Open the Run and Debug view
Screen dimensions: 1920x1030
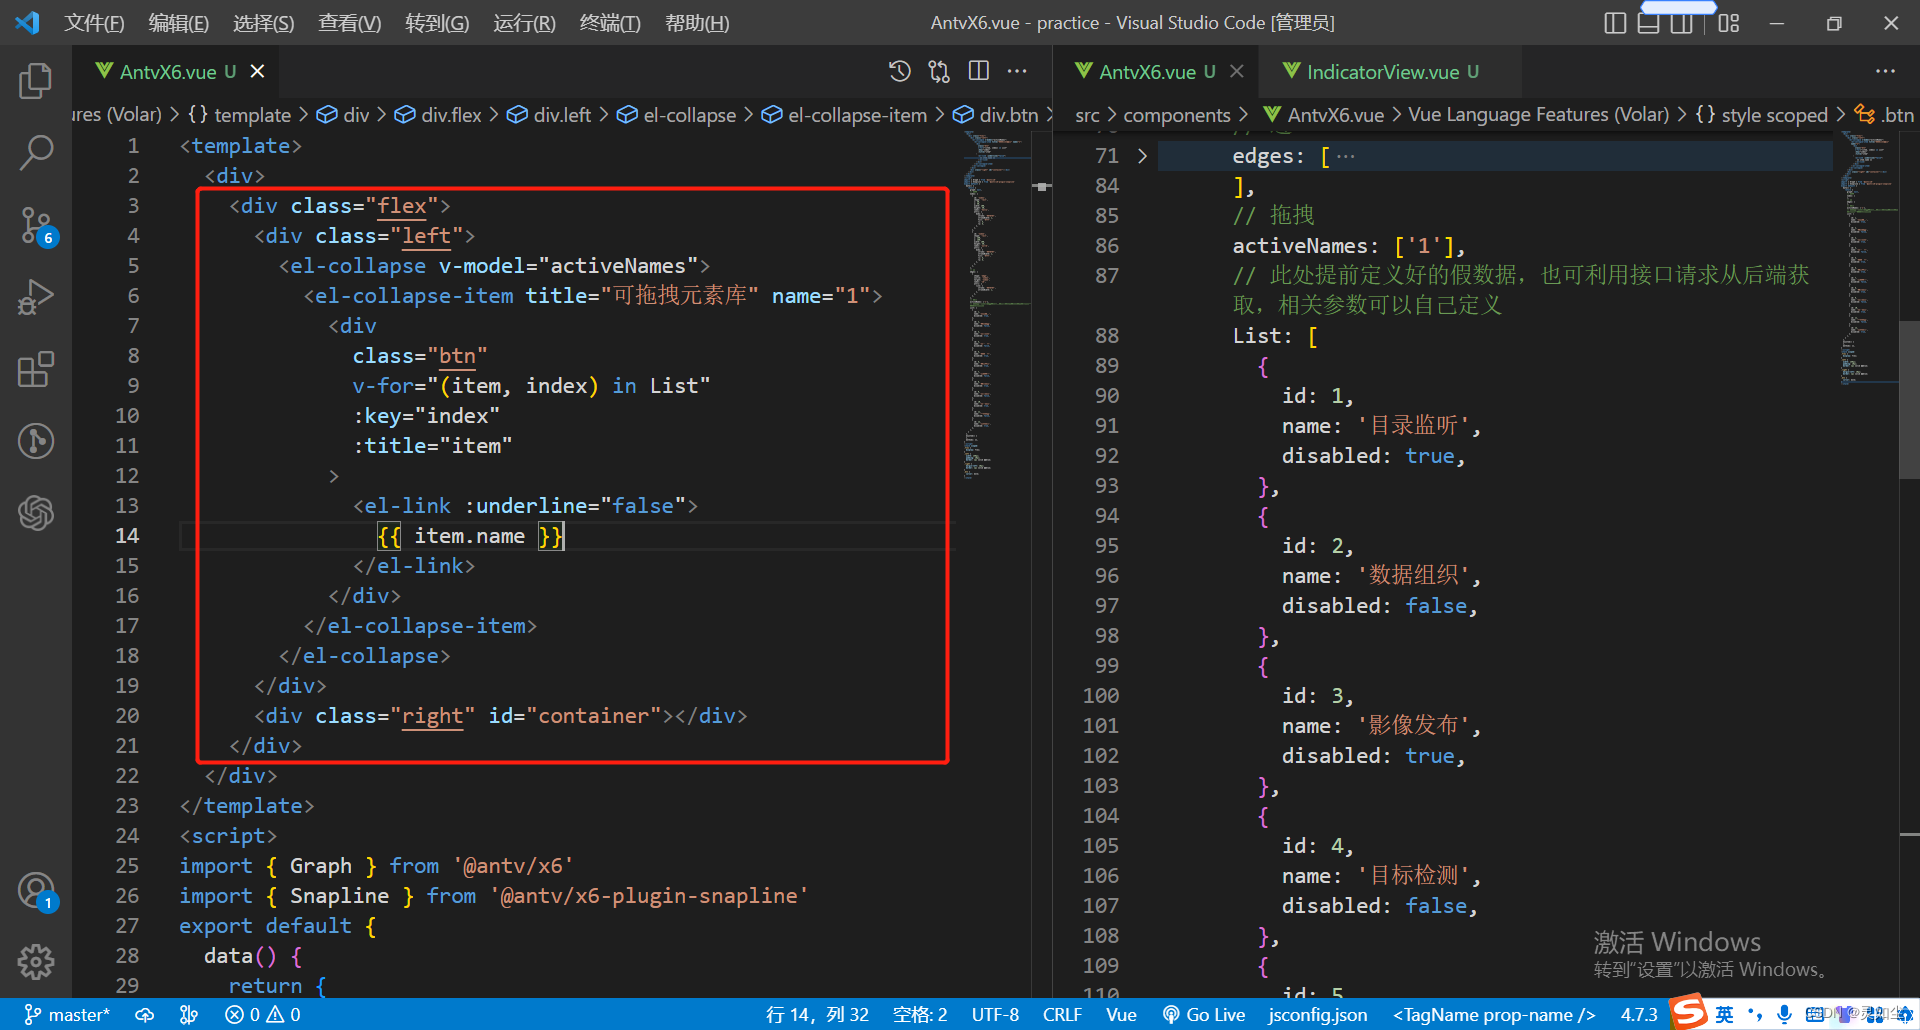(x=36, y=297)
